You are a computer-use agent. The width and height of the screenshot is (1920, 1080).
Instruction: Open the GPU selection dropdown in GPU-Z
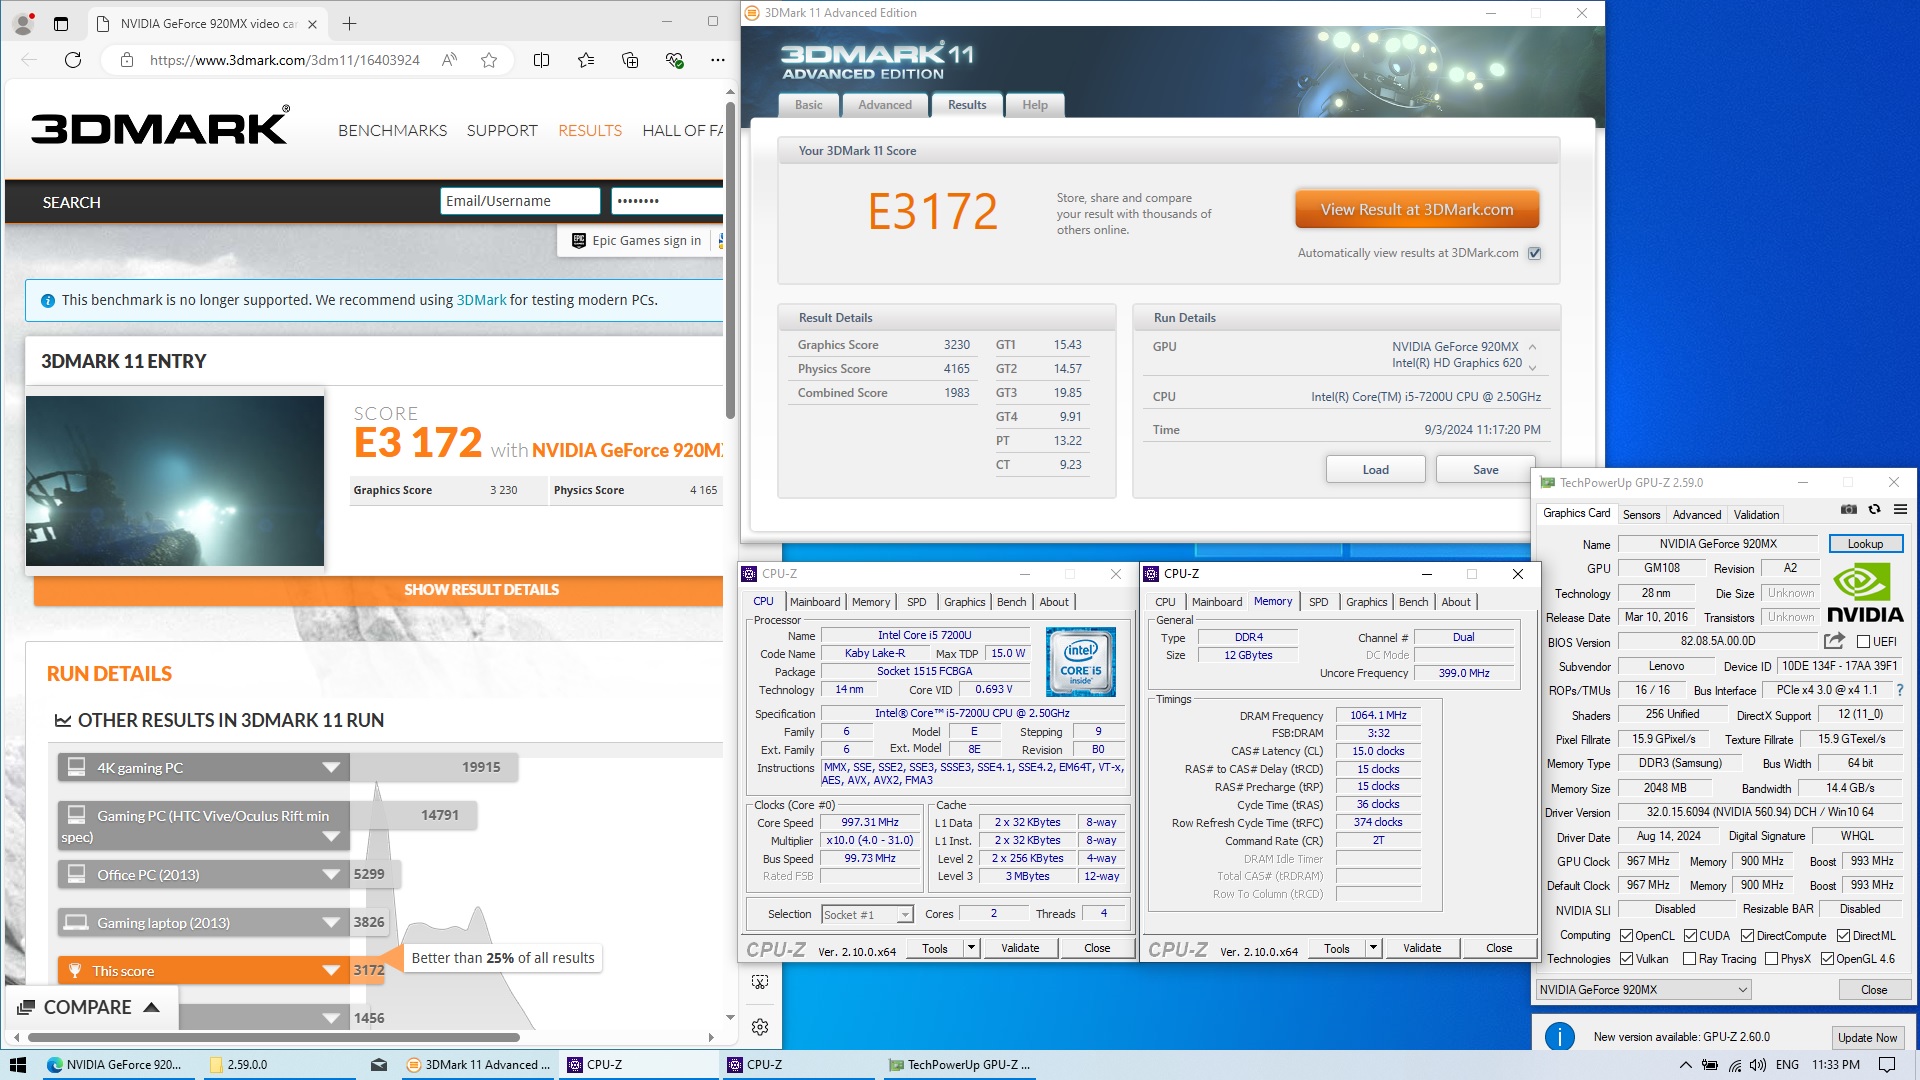tap(1644, 990)
